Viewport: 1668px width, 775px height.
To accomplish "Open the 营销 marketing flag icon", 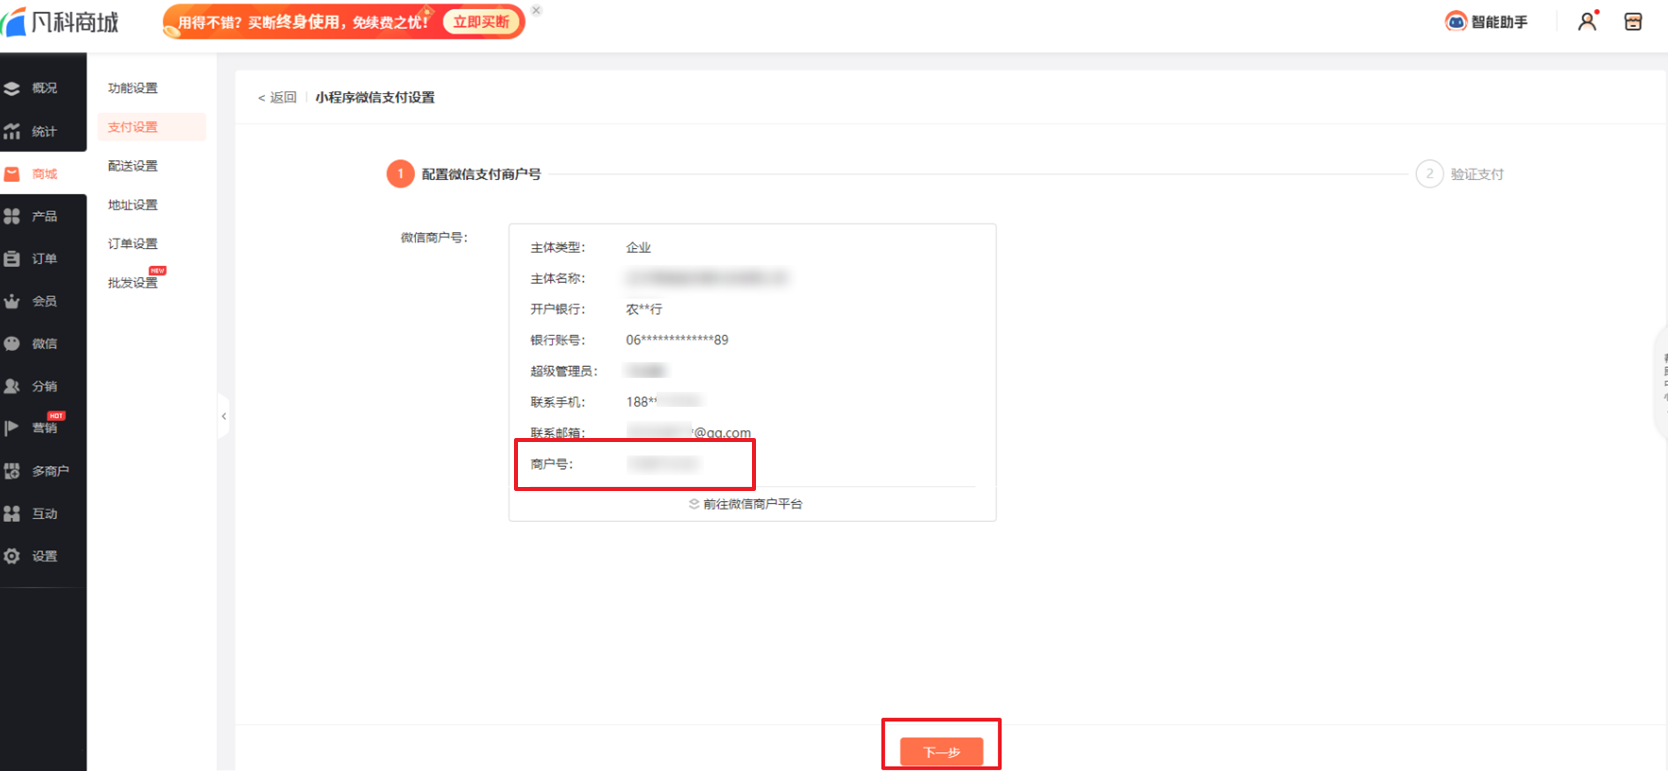I will [x=12, y=428].
